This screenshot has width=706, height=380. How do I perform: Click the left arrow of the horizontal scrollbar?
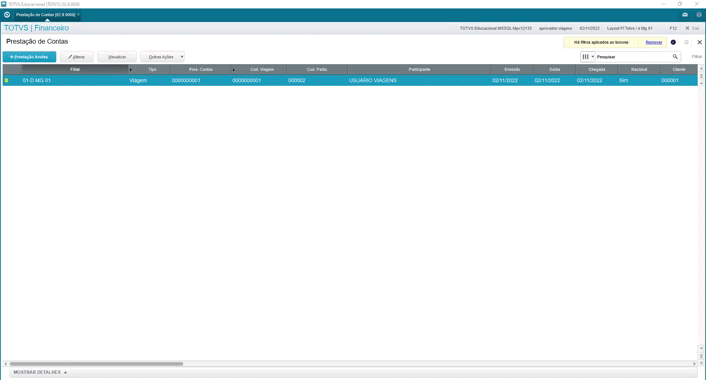5,363
